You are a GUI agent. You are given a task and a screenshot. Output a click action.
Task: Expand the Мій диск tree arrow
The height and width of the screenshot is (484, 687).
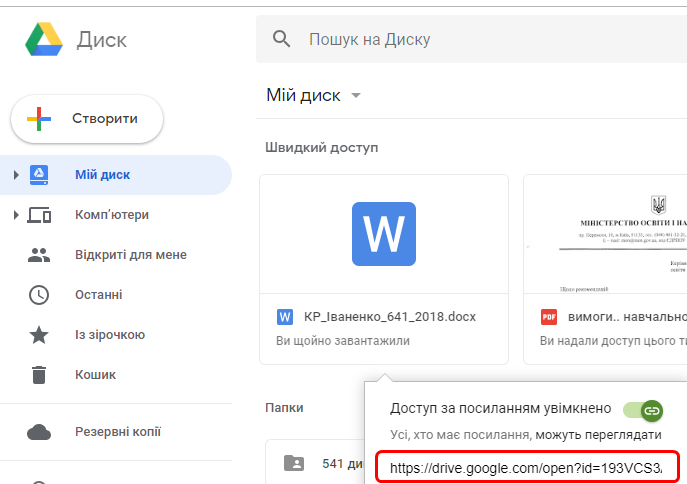[x=15, y=175]
